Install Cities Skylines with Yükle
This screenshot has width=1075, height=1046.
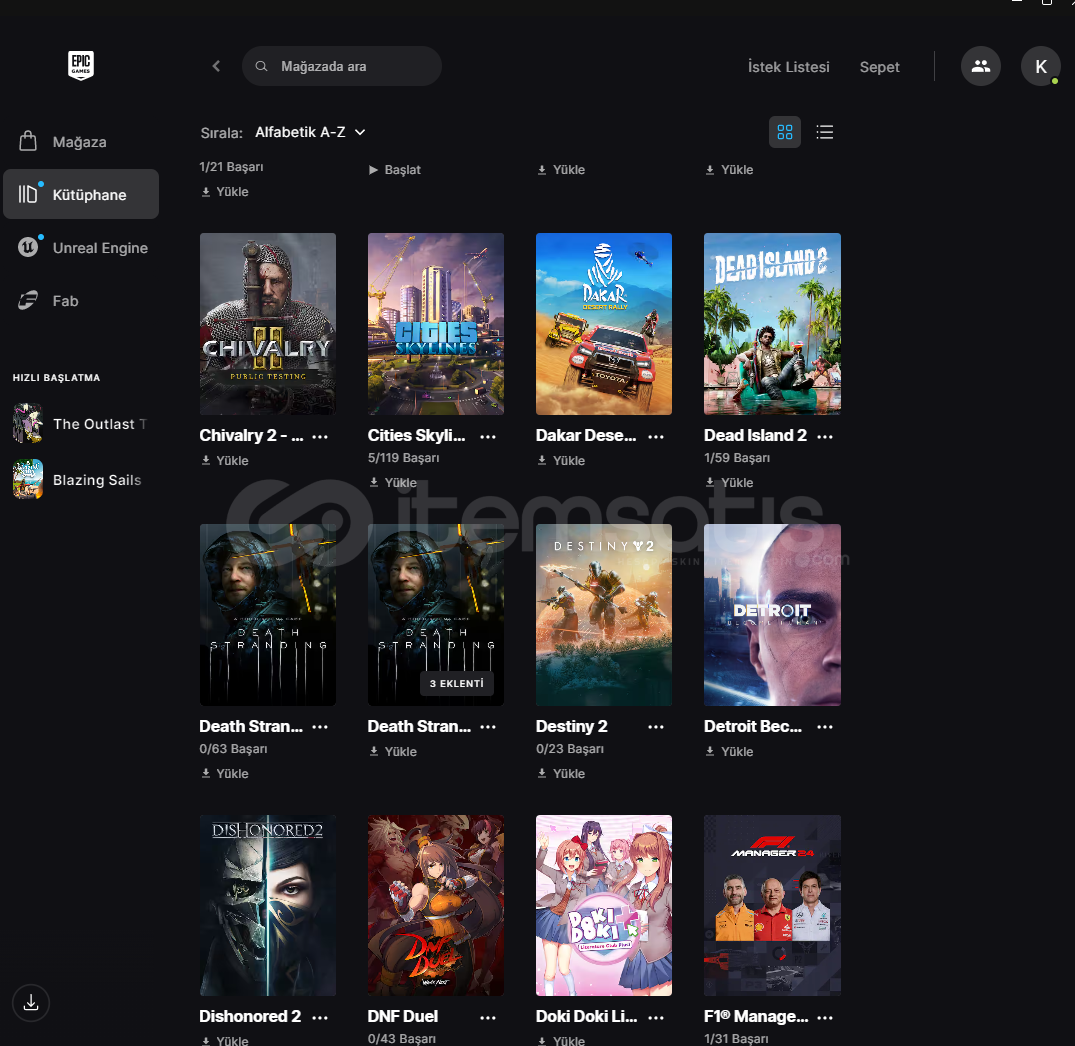(394, 483)
